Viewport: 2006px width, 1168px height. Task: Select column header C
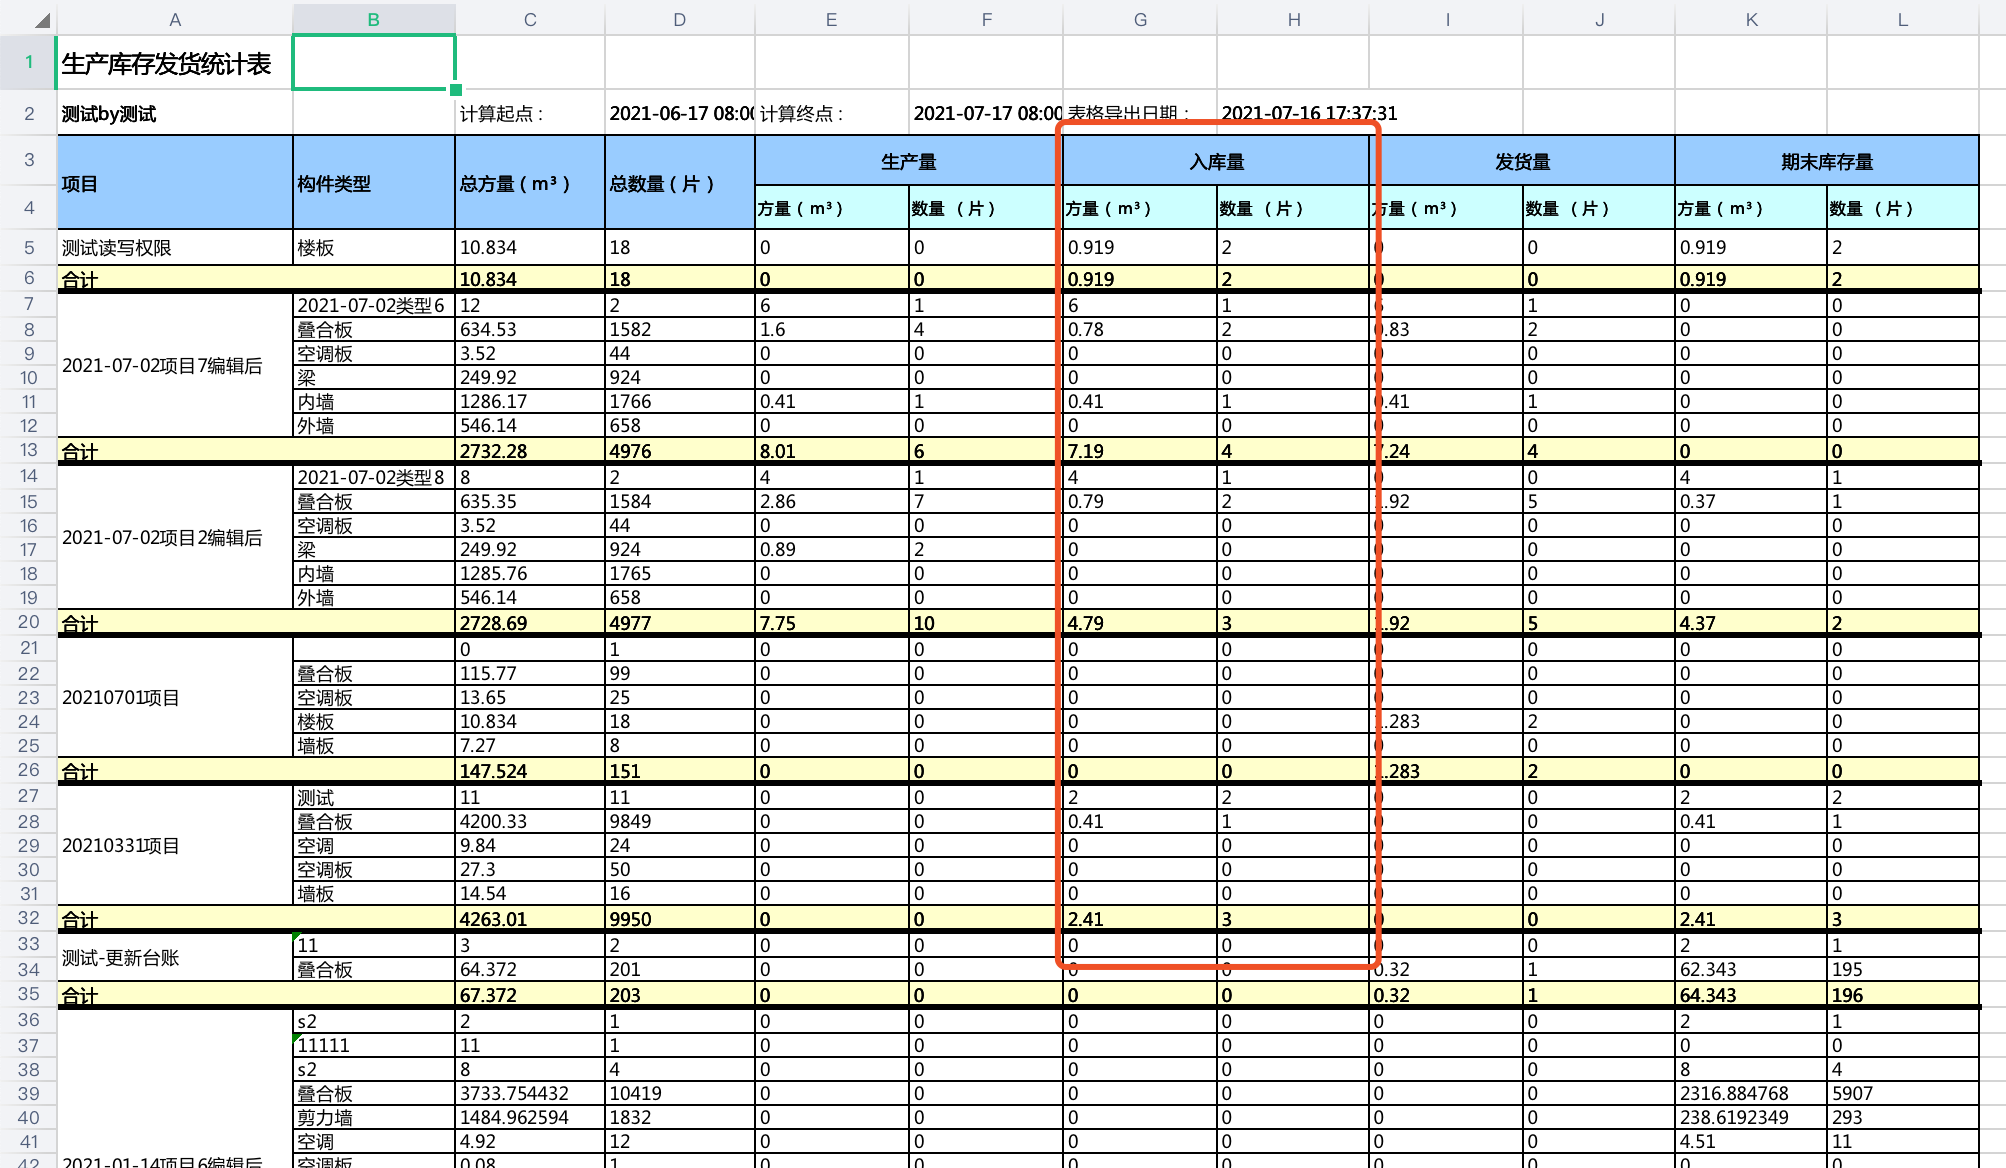pyautogui.click(x=530, y=19)
